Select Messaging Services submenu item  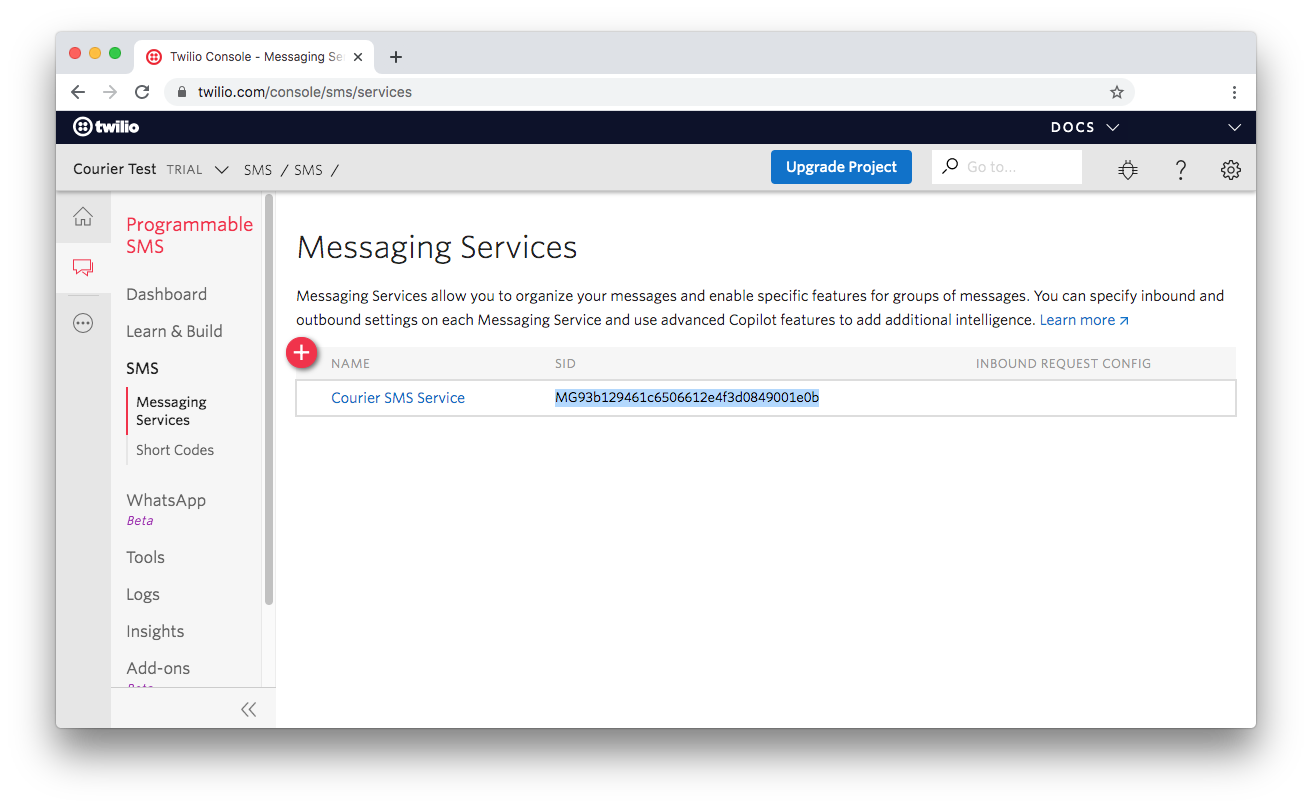(x=172, y=411)
